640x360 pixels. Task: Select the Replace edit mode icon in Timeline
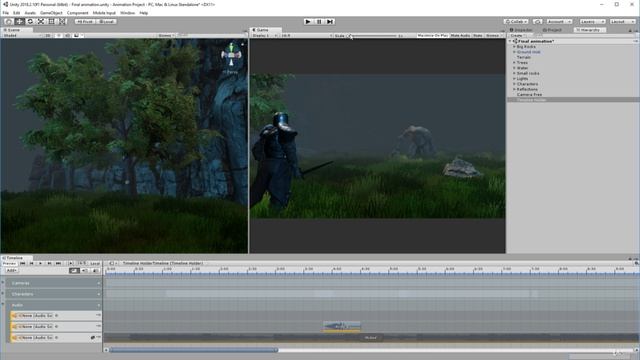(96, 271)
